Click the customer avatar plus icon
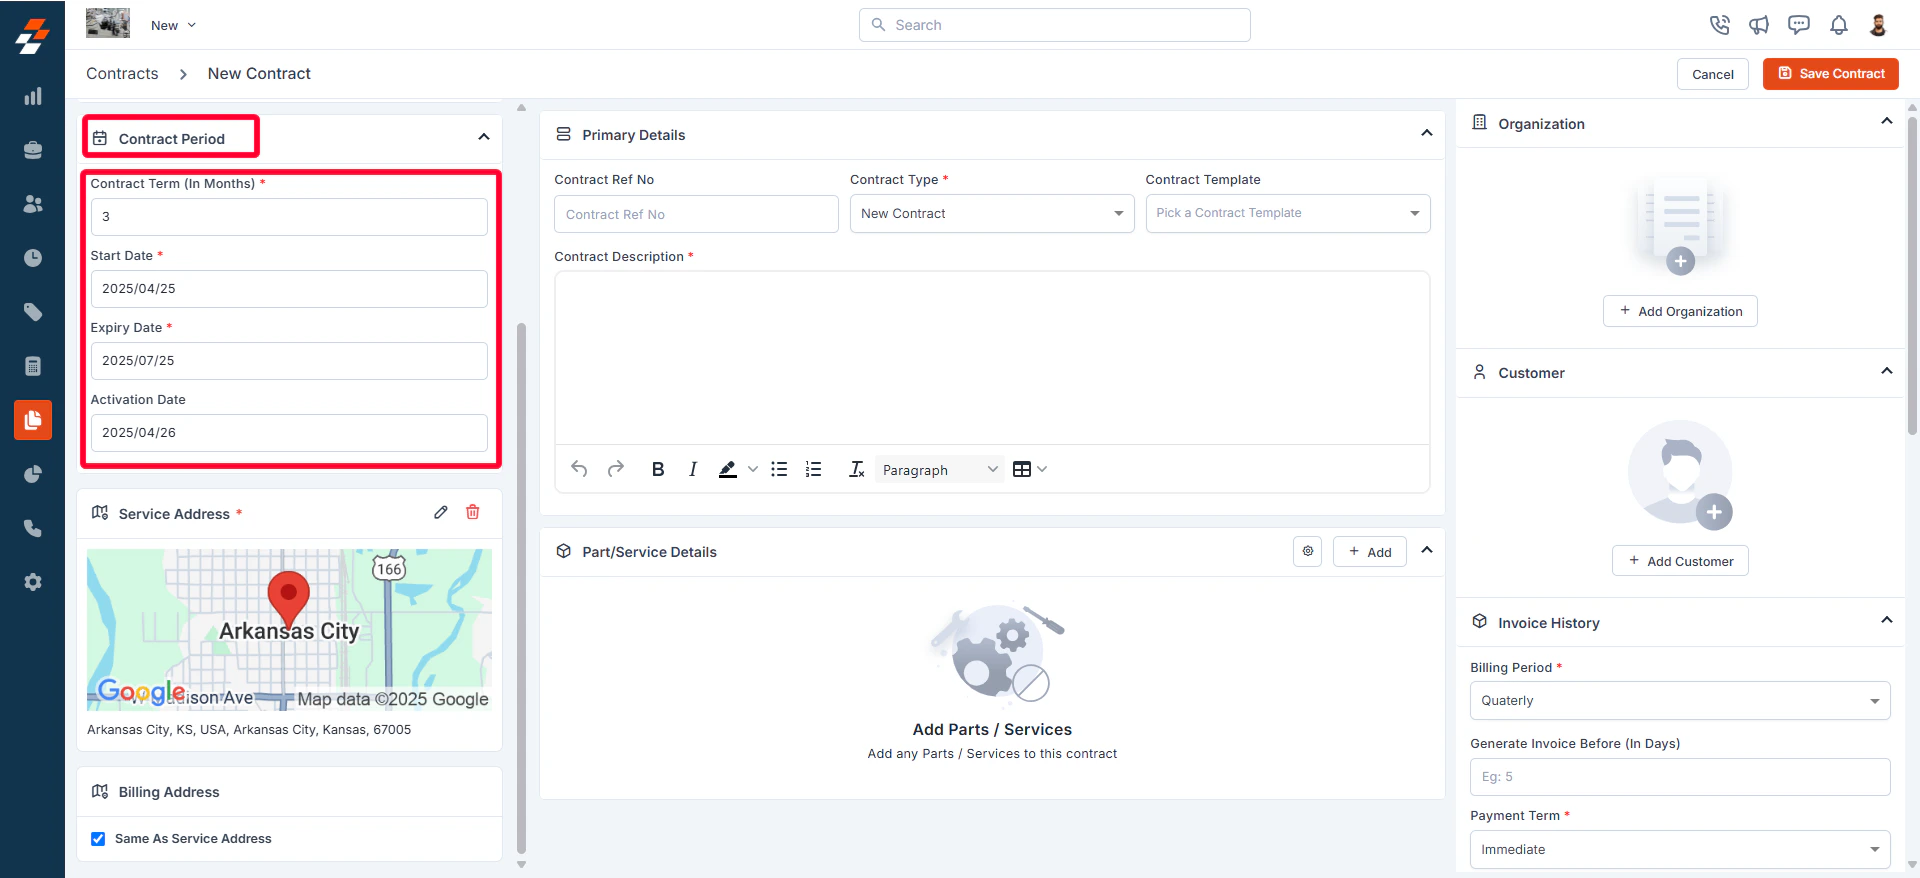1920x878 pixels. point(1714,512)
